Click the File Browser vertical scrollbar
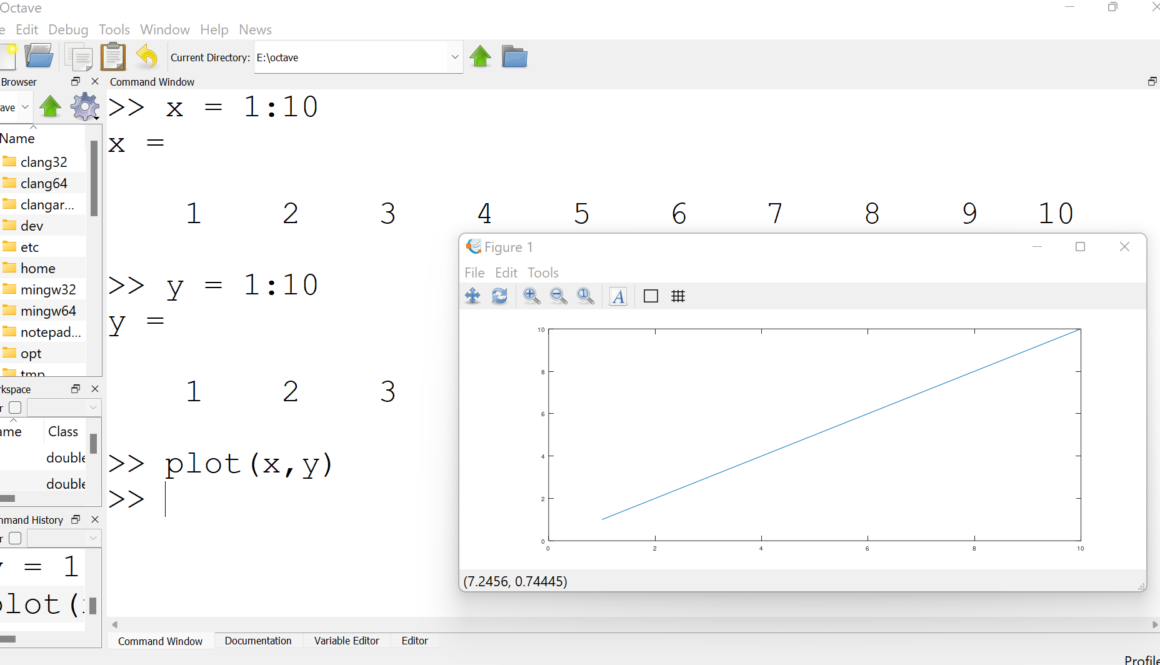The height and width of the screenshot is (665, 1160). (94, 179)
